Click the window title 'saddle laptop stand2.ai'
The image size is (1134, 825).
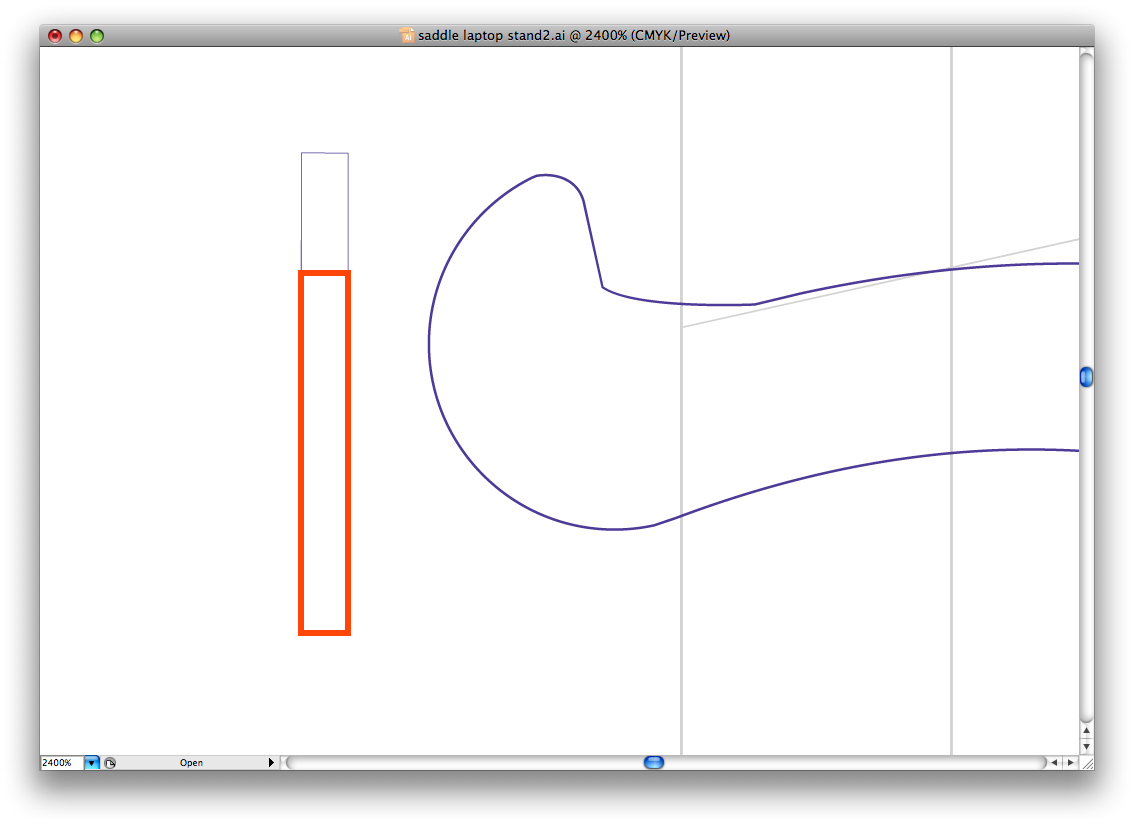click(492, 35)
